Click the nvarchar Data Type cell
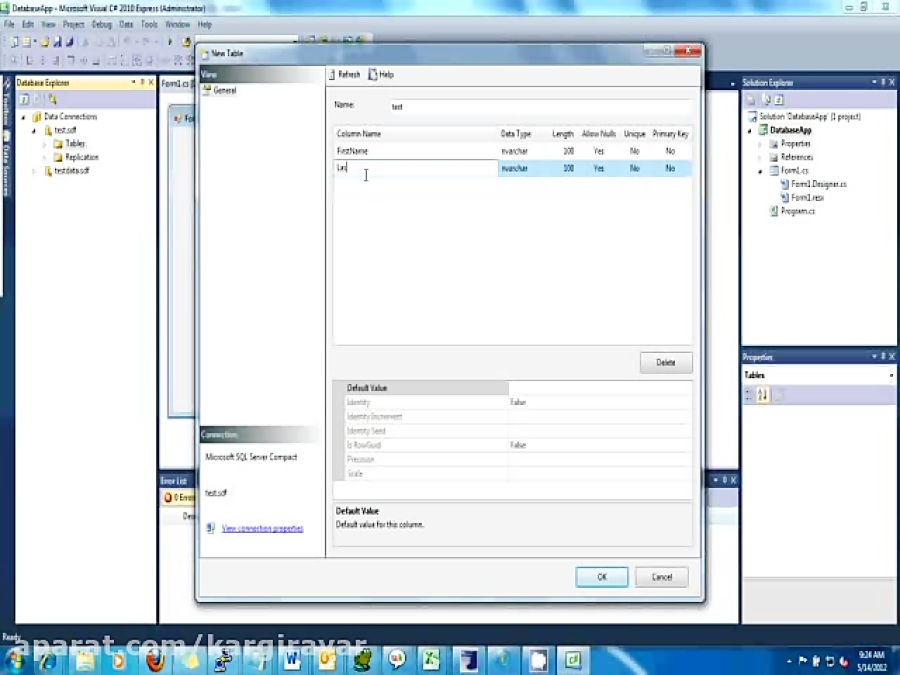 [514, 168]
